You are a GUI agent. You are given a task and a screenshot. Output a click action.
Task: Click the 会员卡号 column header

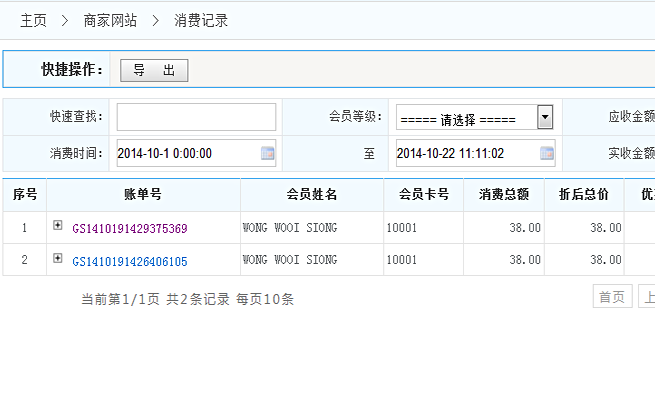pos(423,194)
